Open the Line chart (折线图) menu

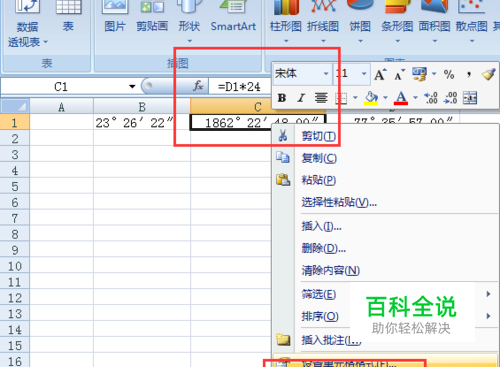tap(323, 22)
